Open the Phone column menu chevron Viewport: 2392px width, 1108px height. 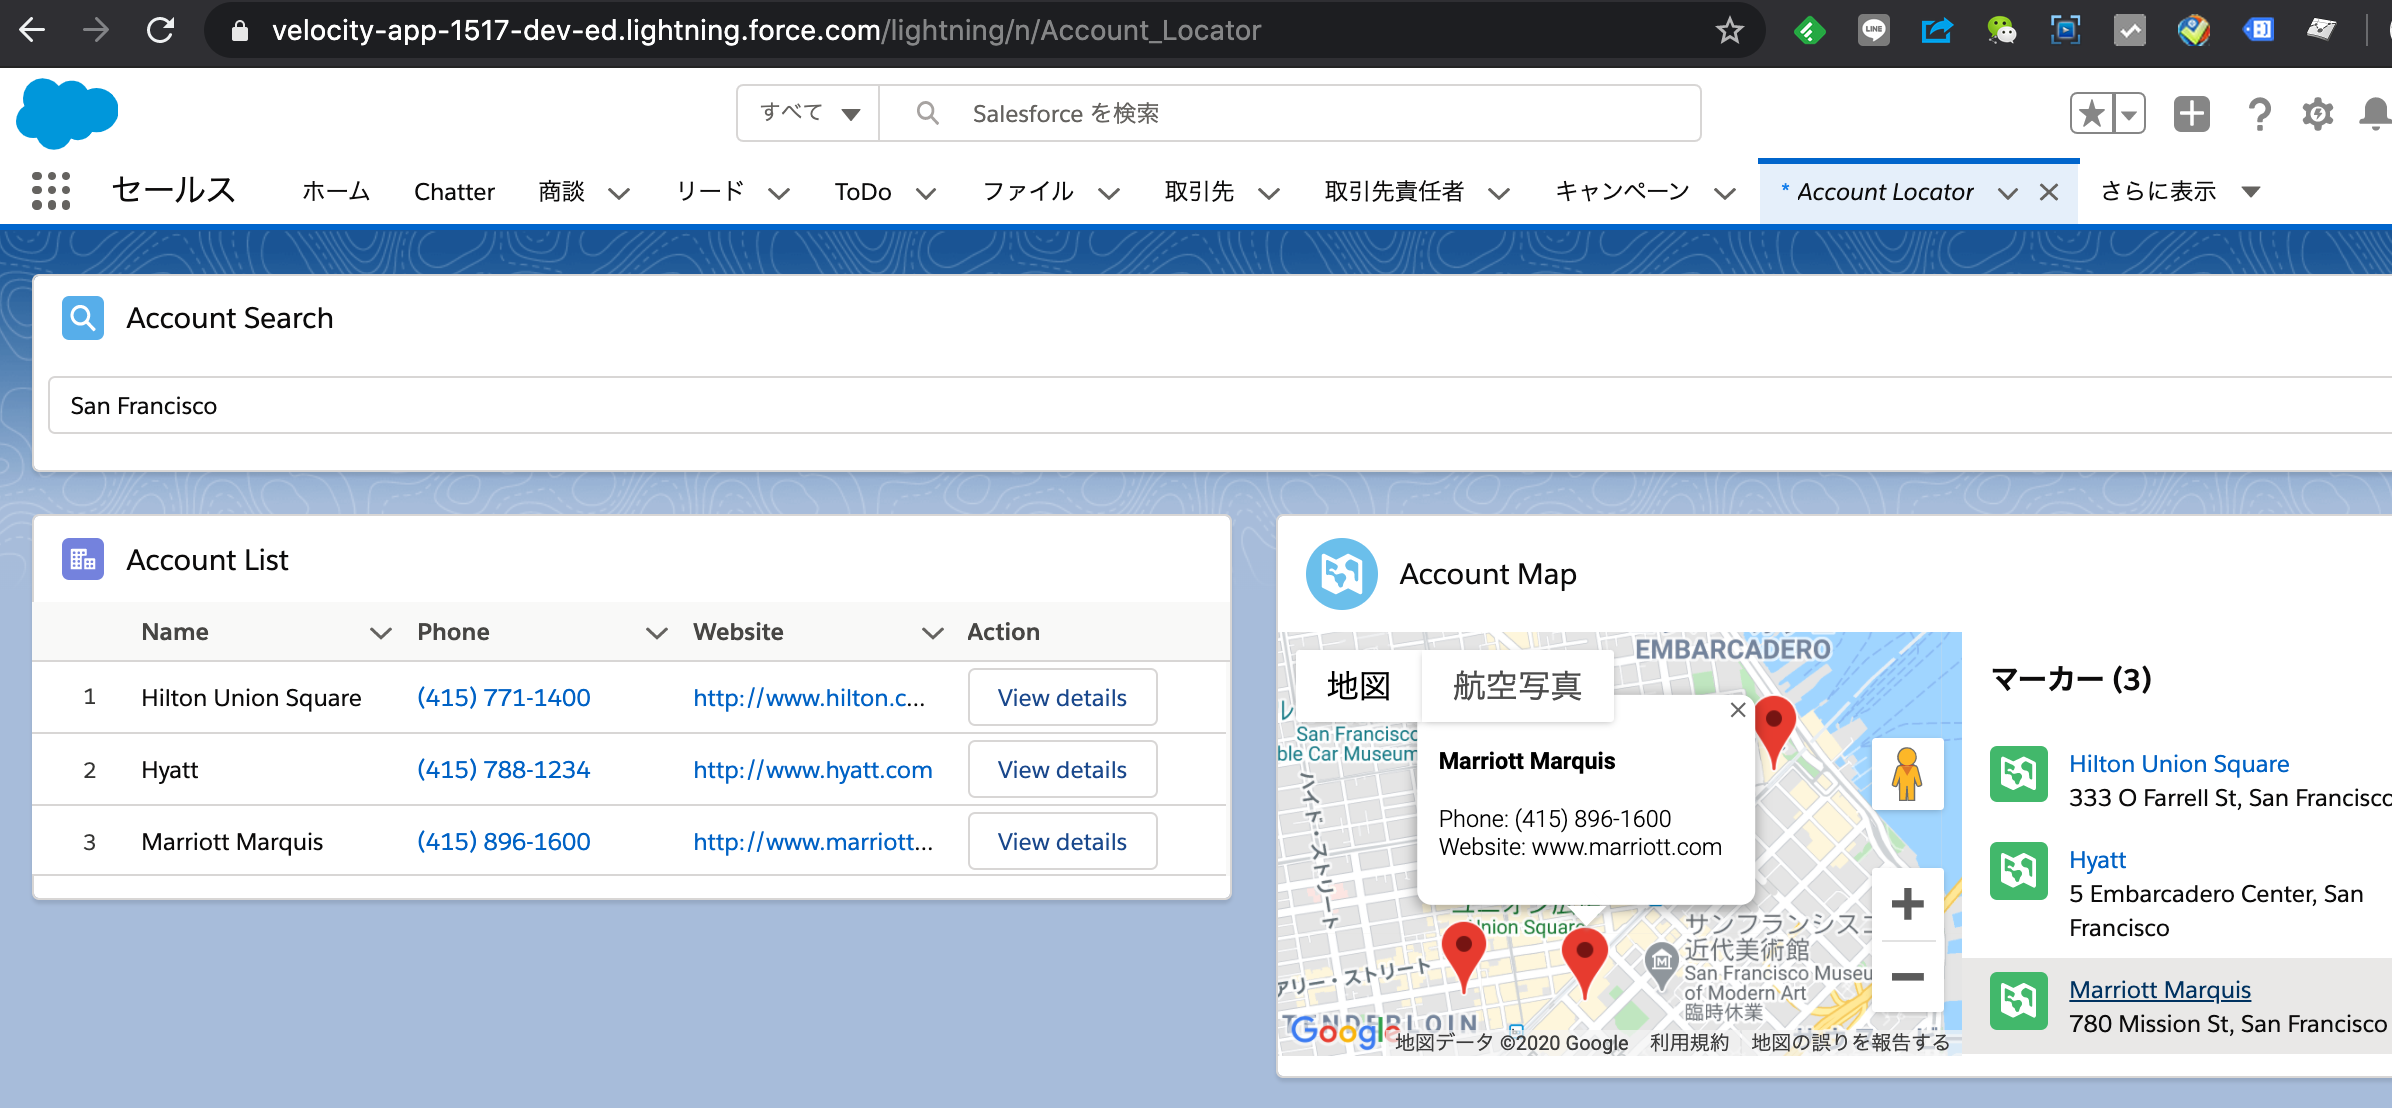[656, 632]
